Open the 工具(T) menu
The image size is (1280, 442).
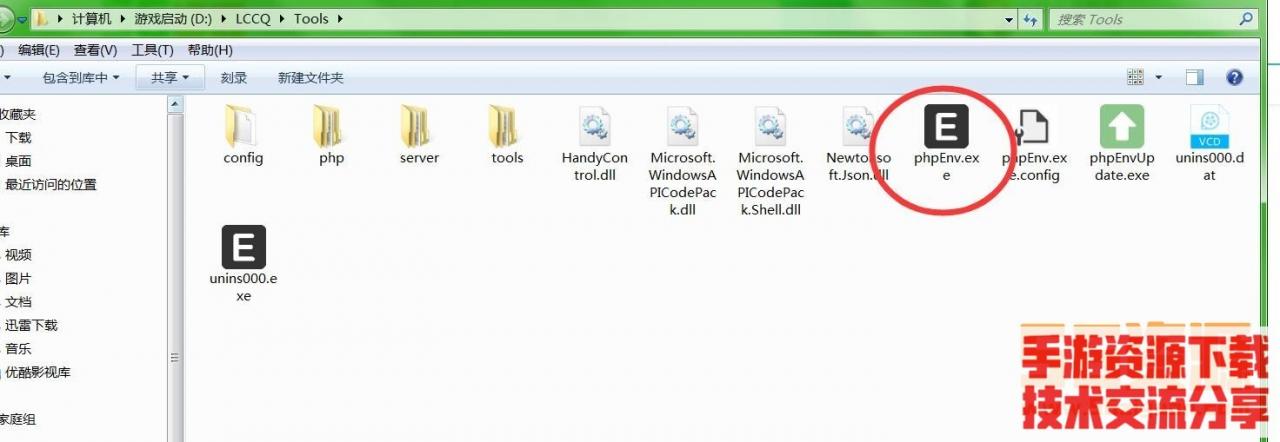click(x=152, y=50)
